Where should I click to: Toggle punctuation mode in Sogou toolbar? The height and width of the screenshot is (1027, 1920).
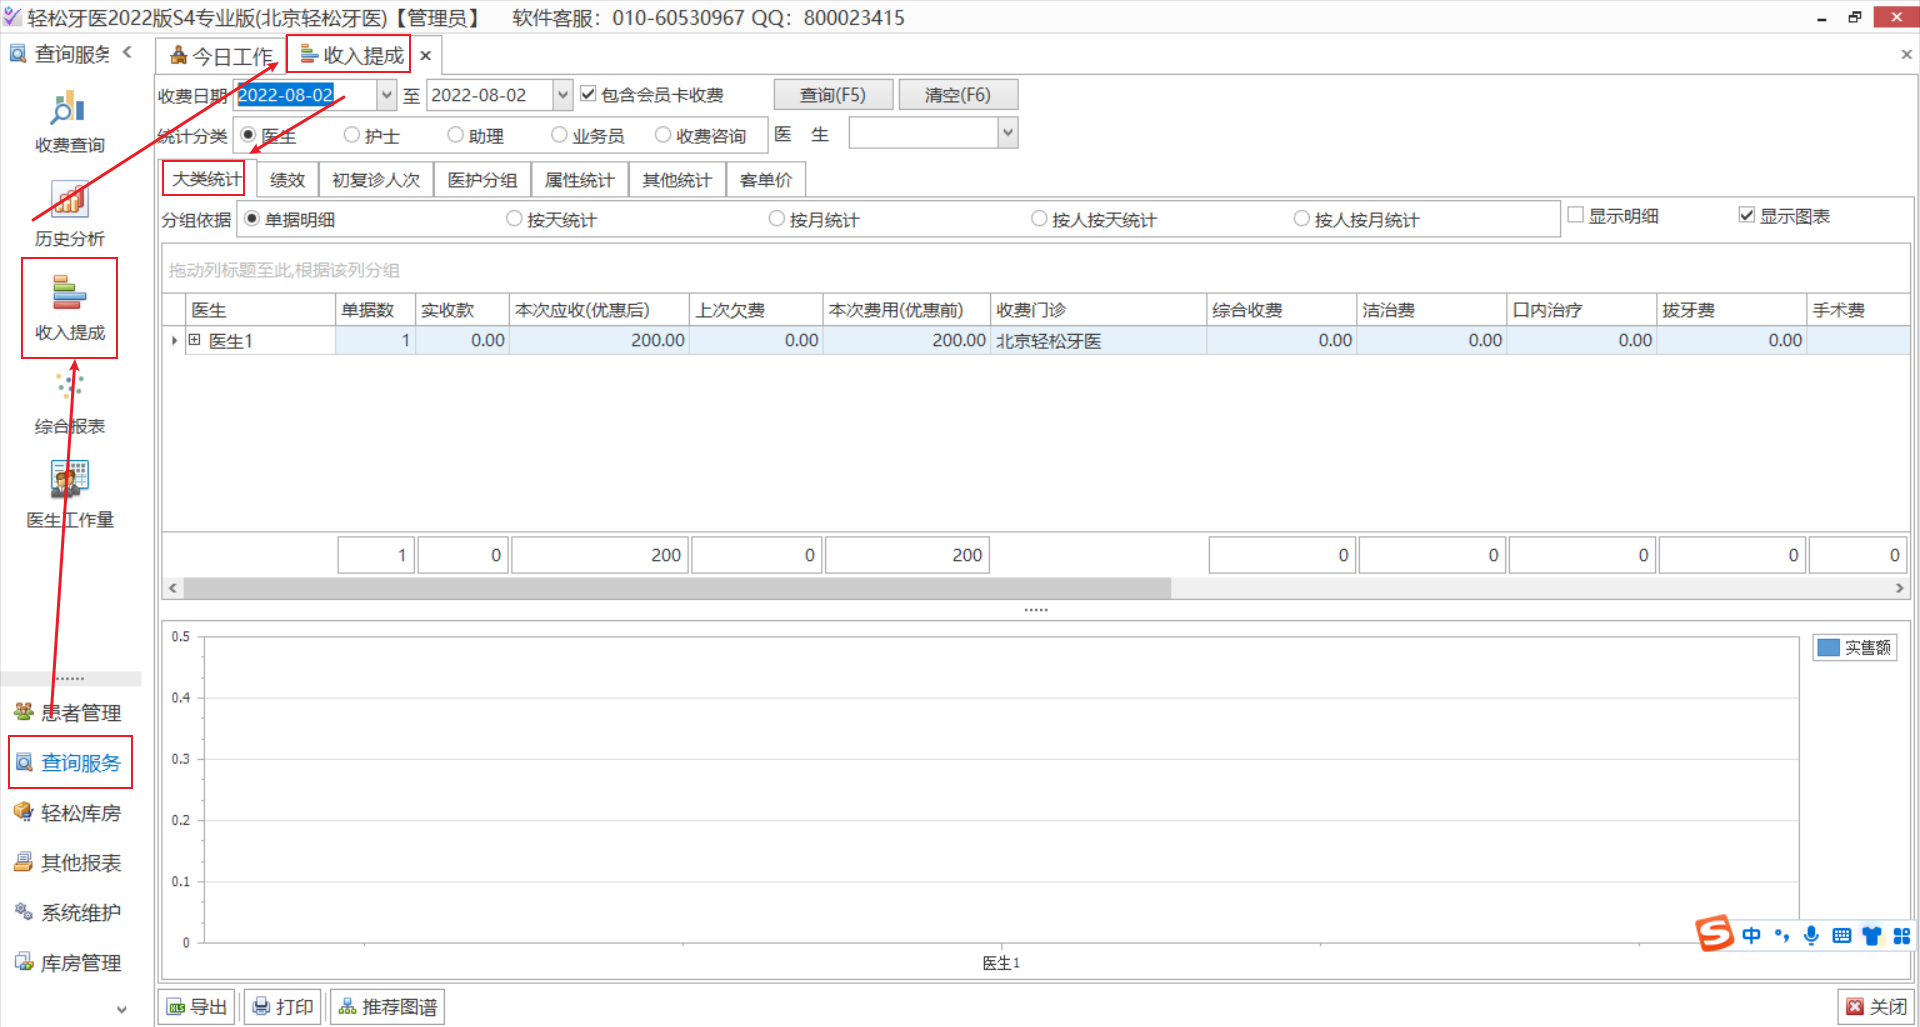click(x=1781, y=936)
